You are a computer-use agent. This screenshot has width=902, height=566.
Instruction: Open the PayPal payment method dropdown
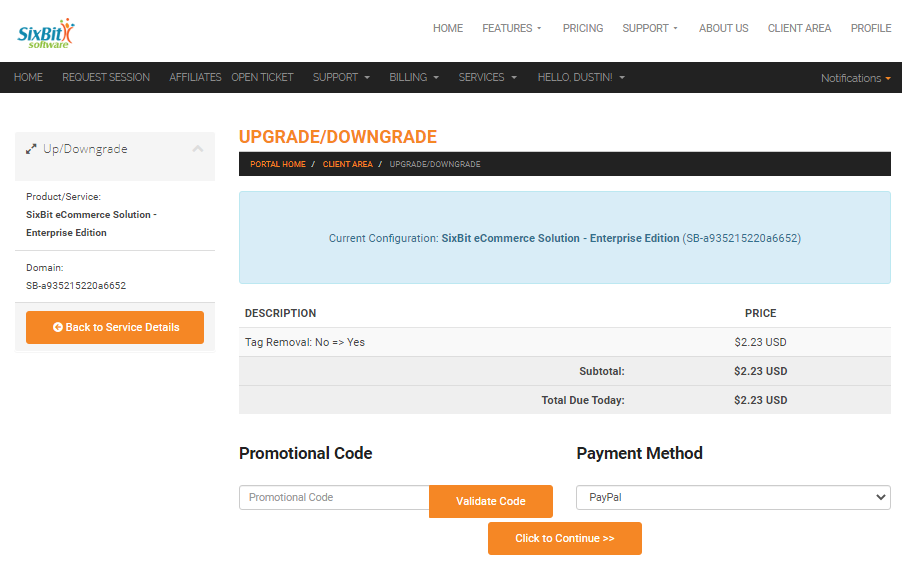point(733,498)
